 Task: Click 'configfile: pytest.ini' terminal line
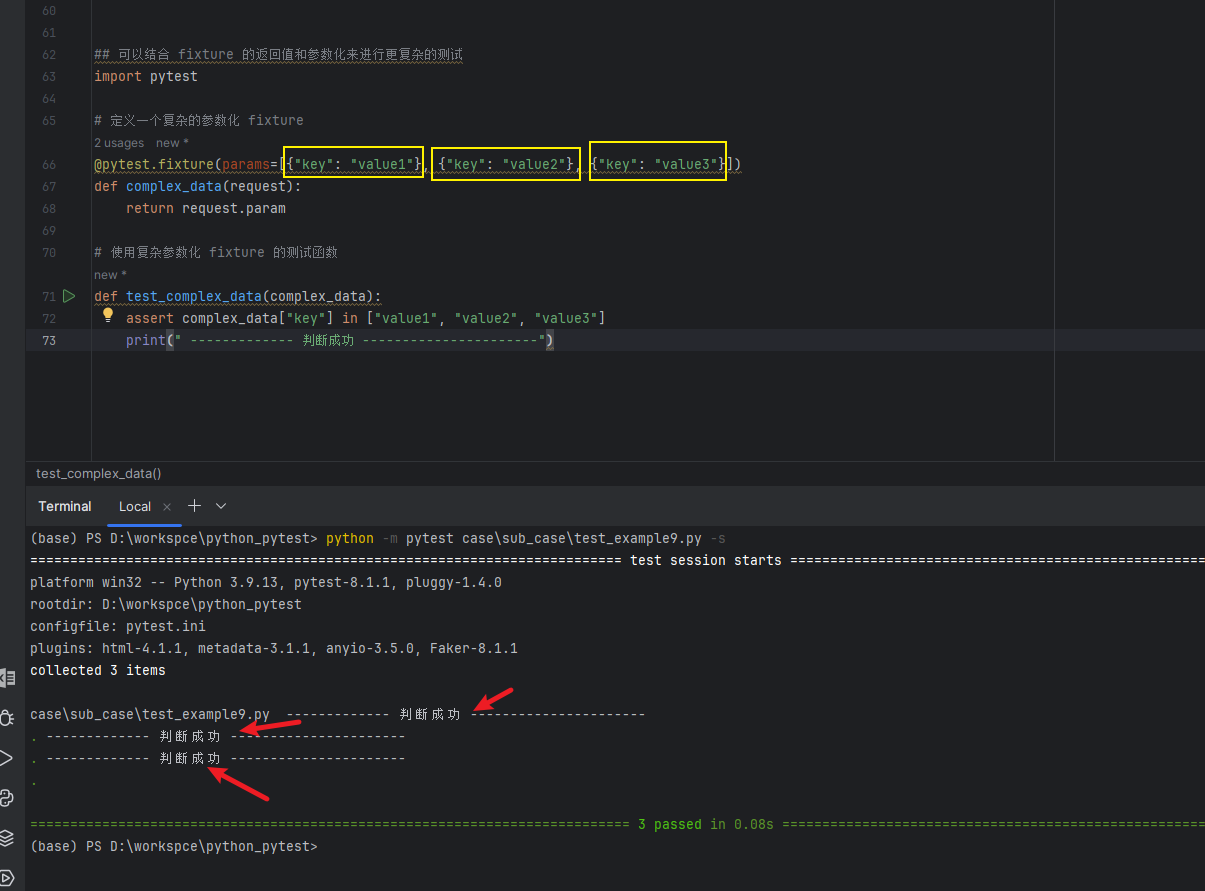coord(118,626)
